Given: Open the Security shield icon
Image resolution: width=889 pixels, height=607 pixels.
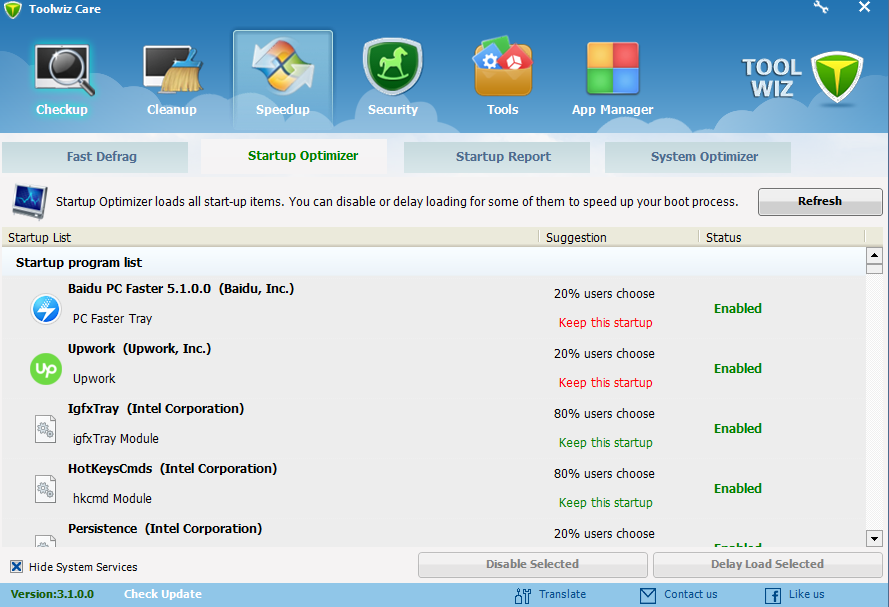Looking at the screenshot, I should [x=392, y=67].
